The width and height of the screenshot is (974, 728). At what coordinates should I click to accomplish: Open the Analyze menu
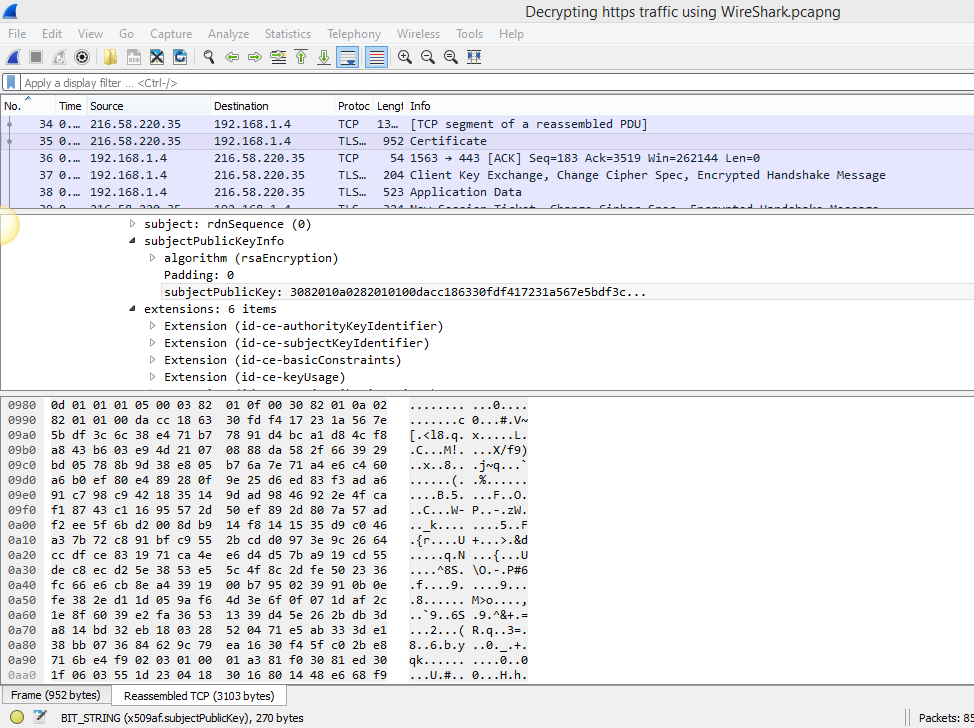[229, 34]
